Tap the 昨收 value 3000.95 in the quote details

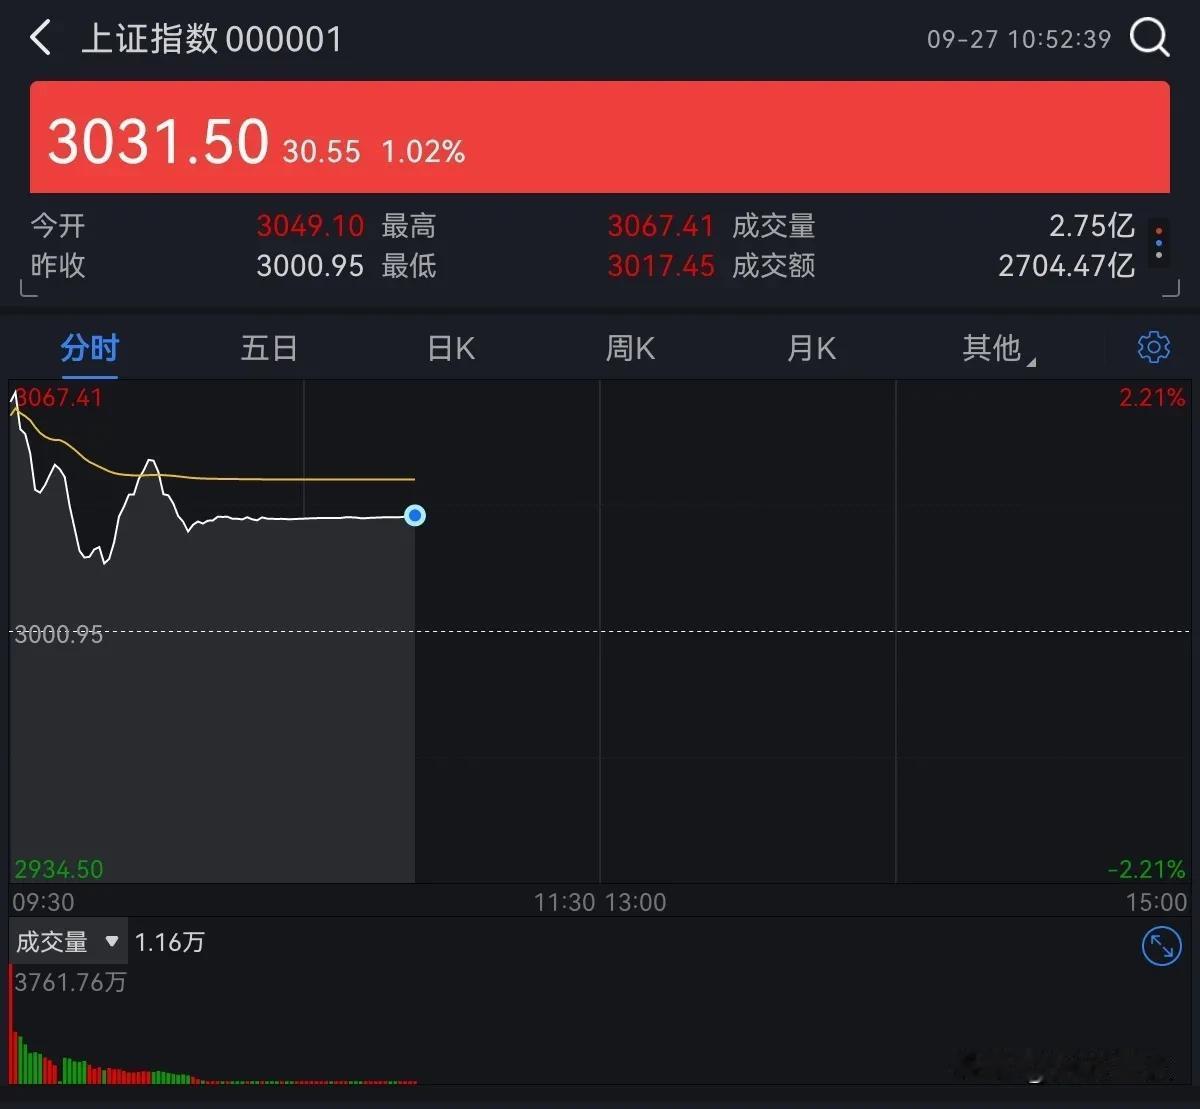point(310,266)
